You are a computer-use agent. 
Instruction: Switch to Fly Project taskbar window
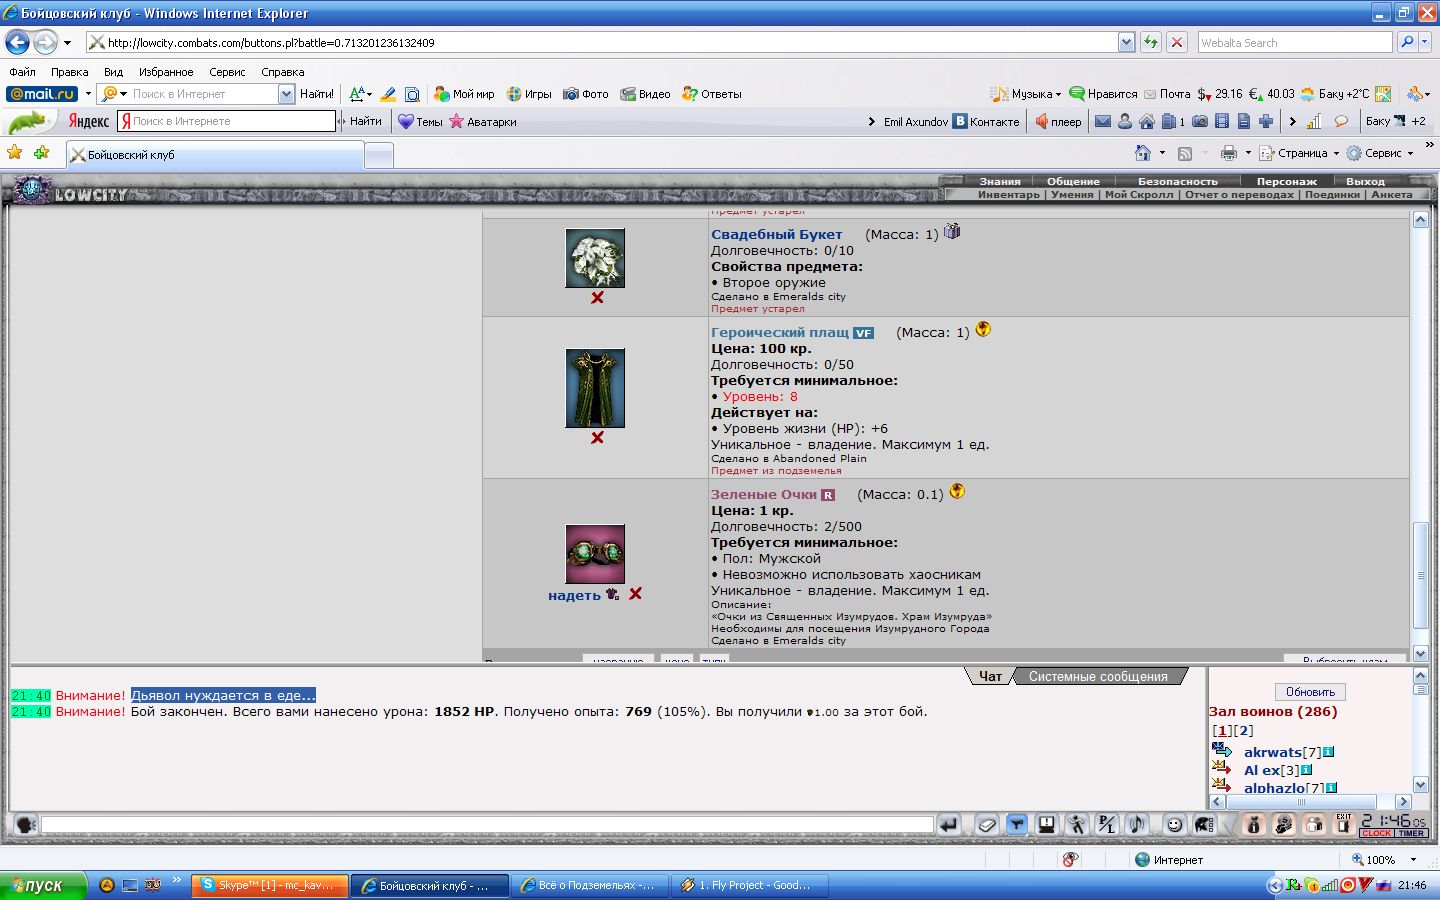pyautogui.click(x=748, y=885)
